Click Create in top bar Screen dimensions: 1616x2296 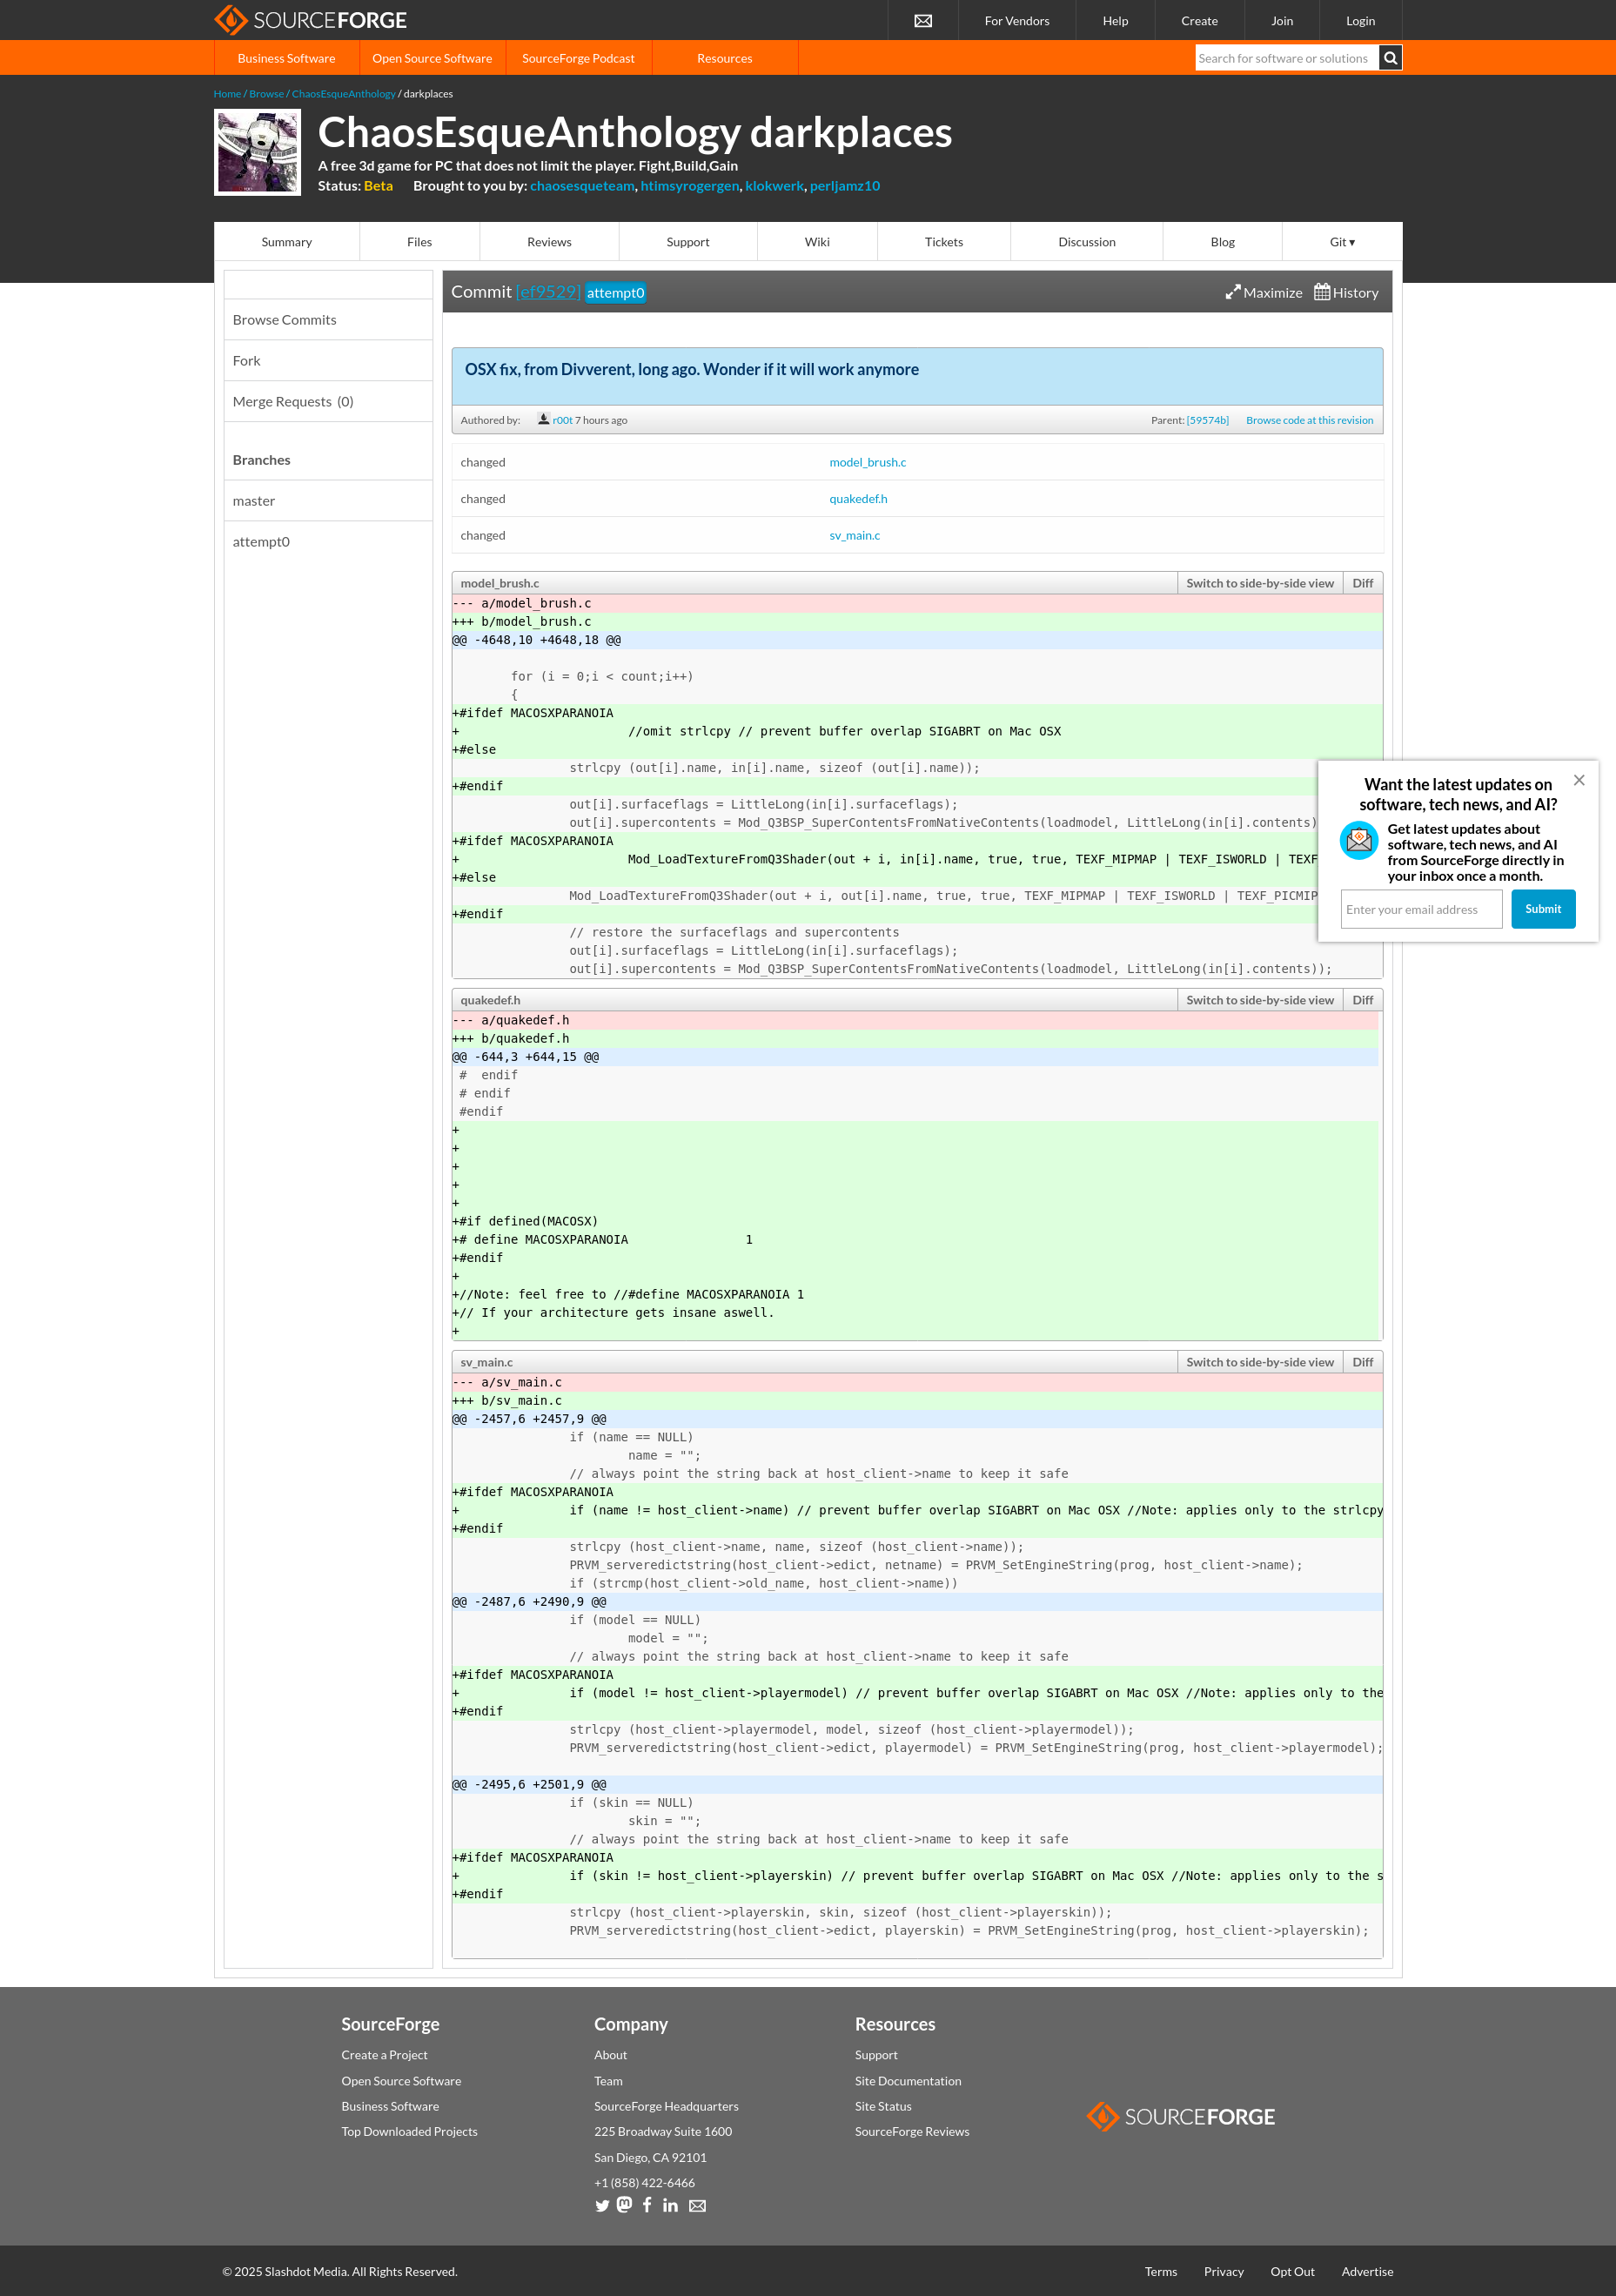click(x=1199, y=21)
